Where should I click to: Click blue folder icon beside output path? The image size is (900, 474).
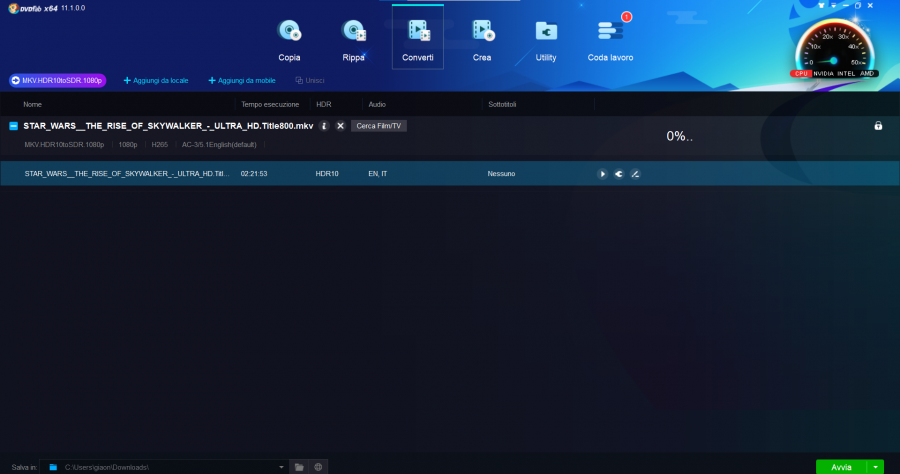[x=53, y=467]
